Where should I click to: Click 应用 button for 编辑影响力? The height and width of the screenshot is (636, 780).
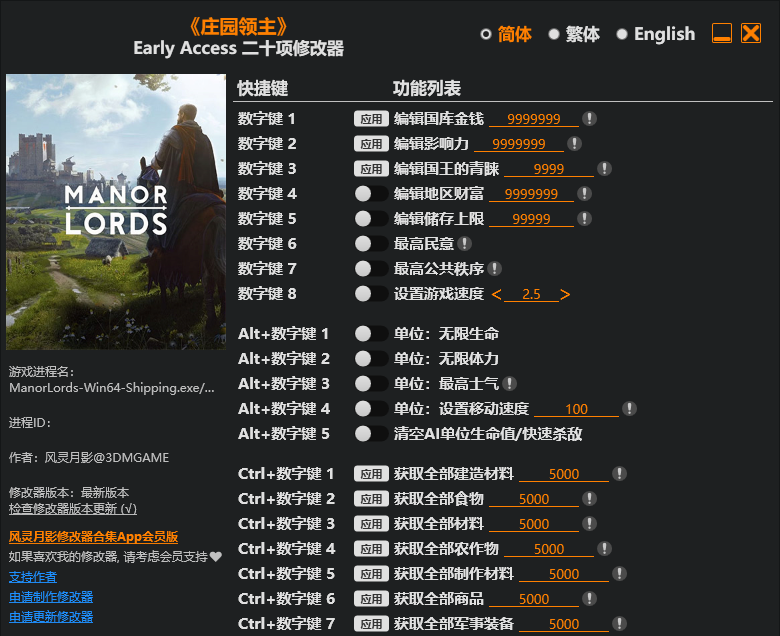coord(371,144)
